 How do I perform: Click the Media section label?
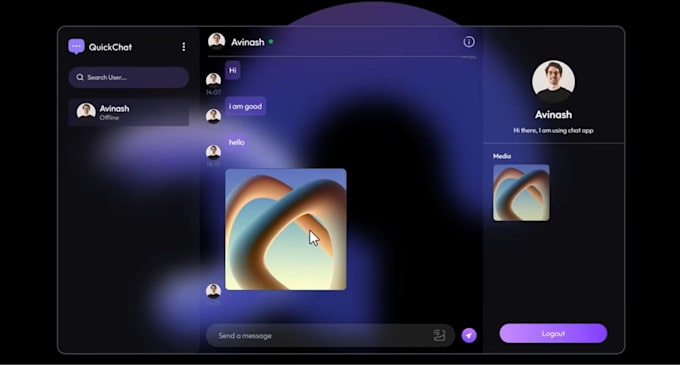(x=502, y=156)
